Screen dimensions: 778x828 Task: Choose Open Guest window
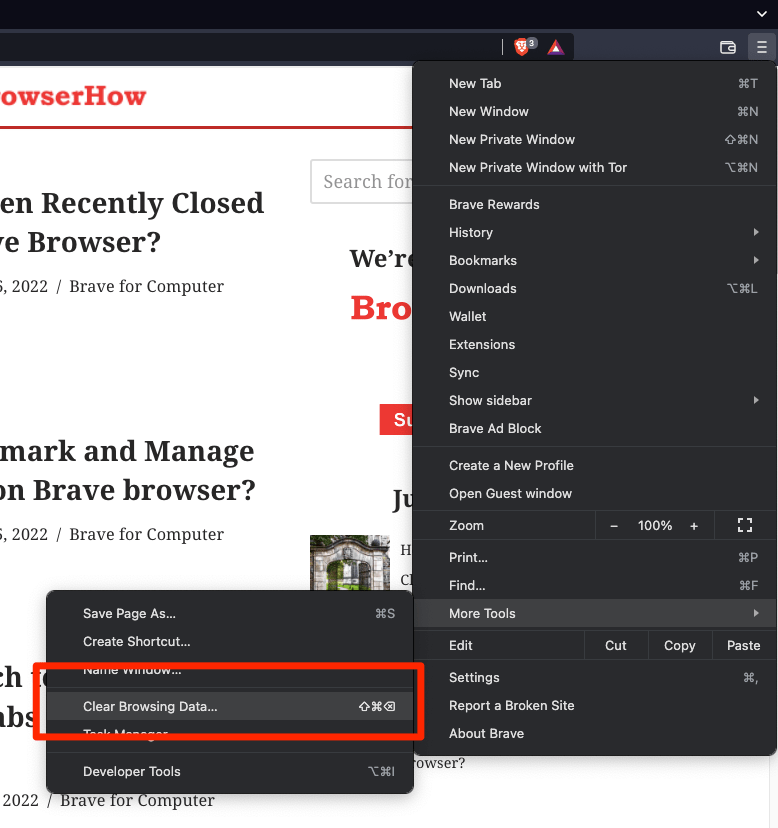click(594, 493)
